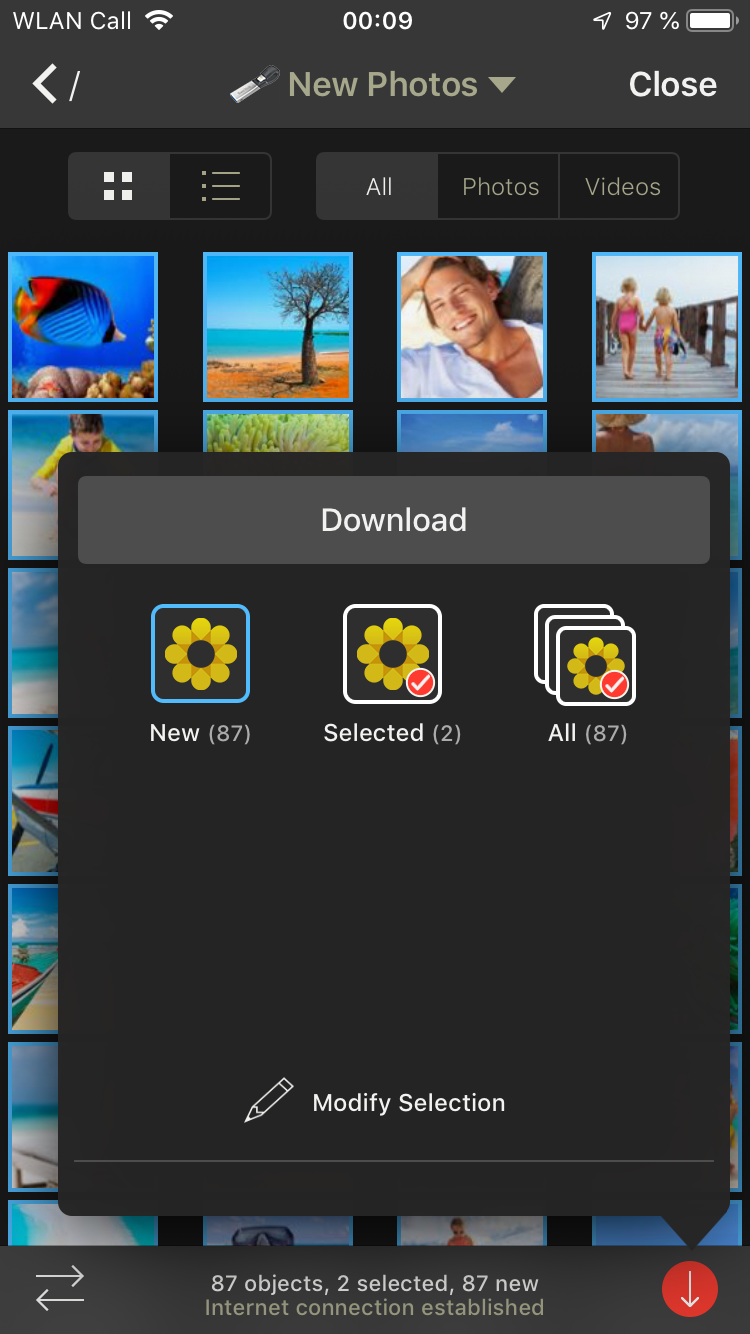750x1334 pixels.
Task: Close the photo browser
Action: [x=672, y=85]
